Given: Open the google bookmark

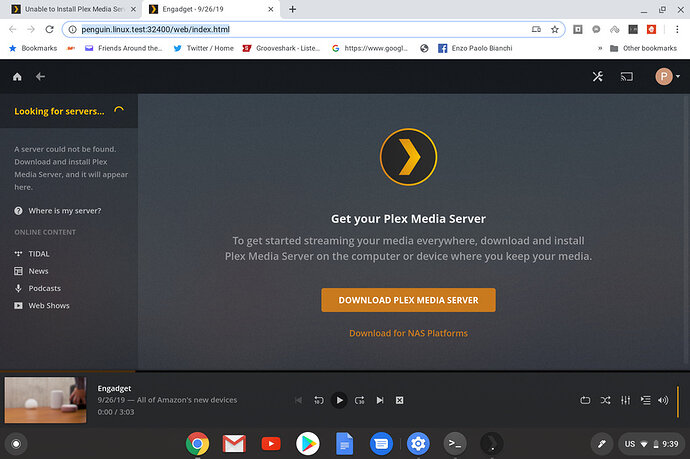Looking at the screenshot, I should coord(370,48).
